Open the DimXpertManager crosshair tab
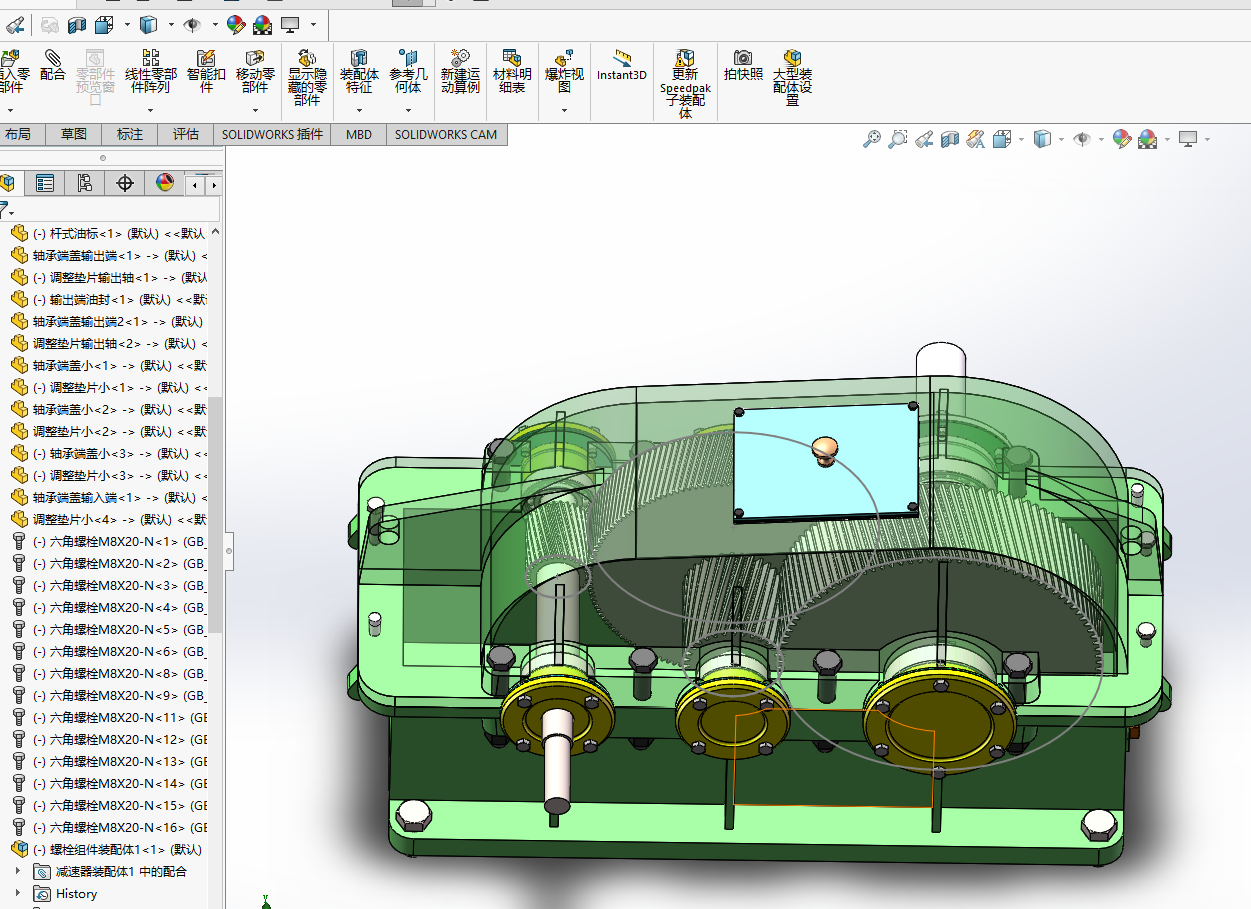This screenshot has height=909, width=1251. pyautogui.click(x=125, y=182)
